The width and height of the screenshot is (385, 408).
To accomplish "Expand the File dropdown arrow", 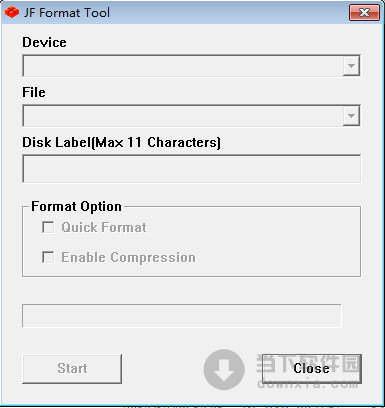I will (x=351, y=116).
